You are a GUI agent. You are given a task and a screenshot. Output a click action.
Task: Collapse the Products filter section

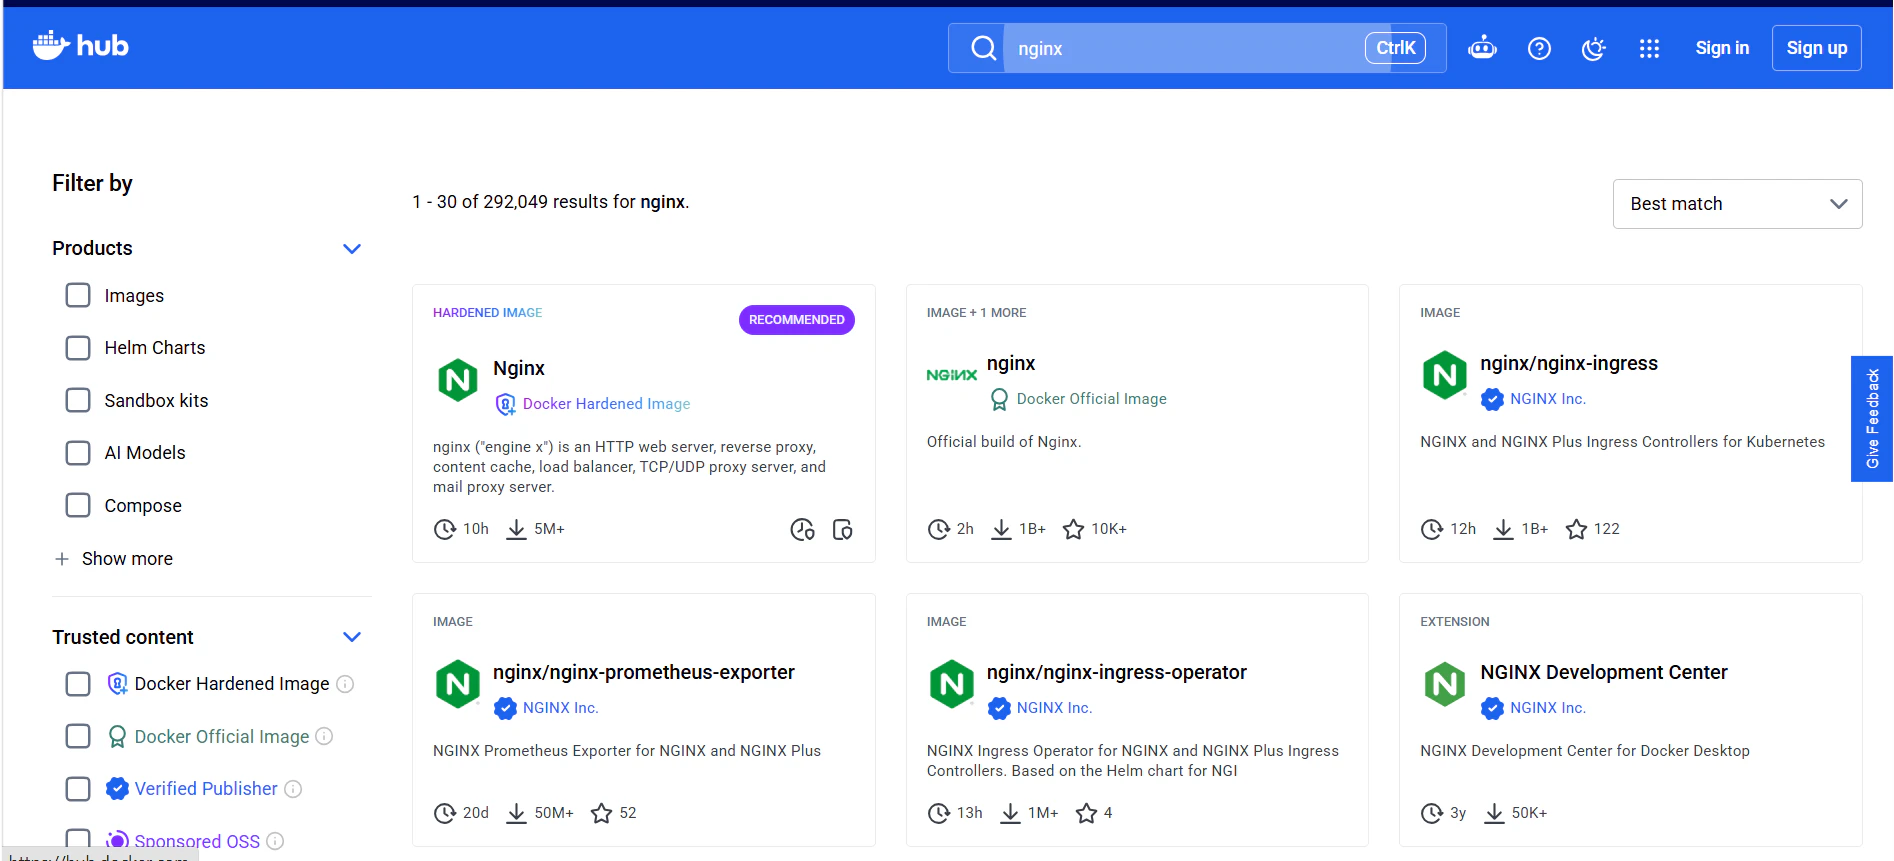(x=352, y=248)
